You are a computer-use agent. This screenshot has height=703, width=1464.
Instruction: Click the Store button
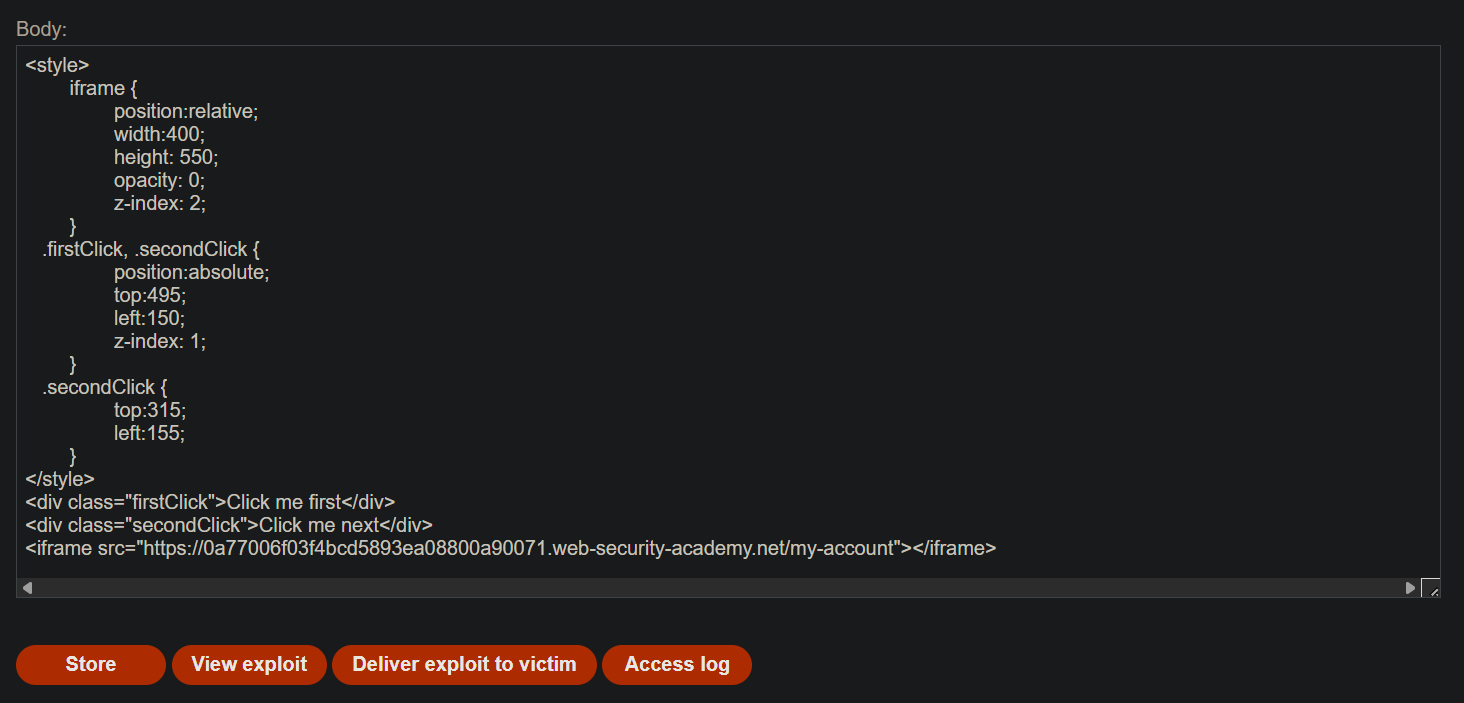[91, 665]
